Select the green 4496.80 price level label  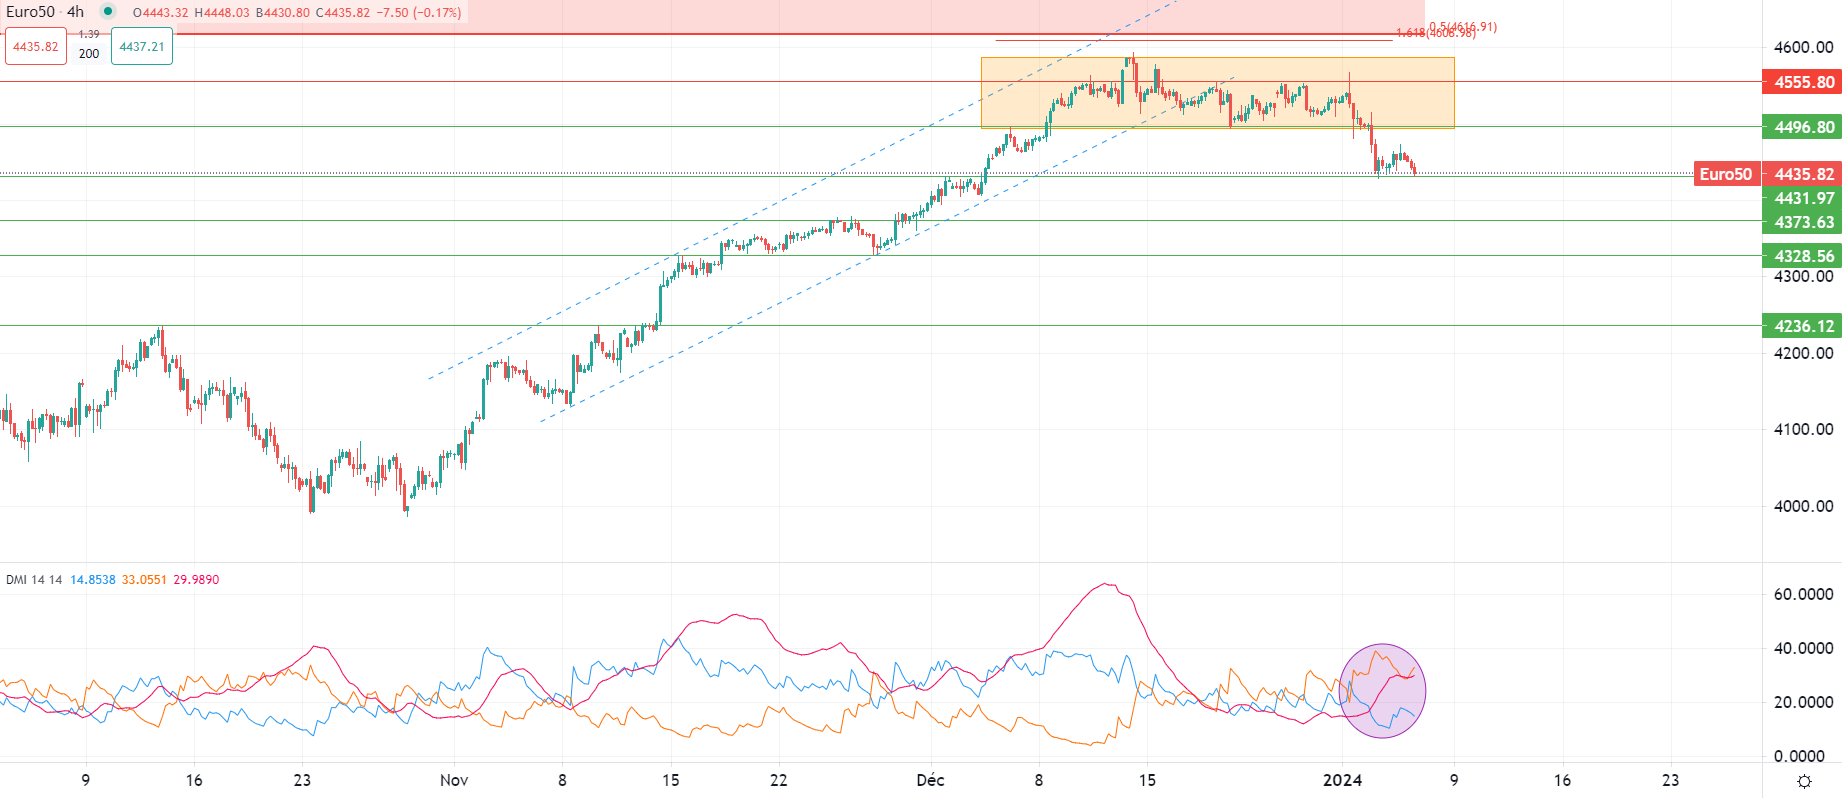1802,127
